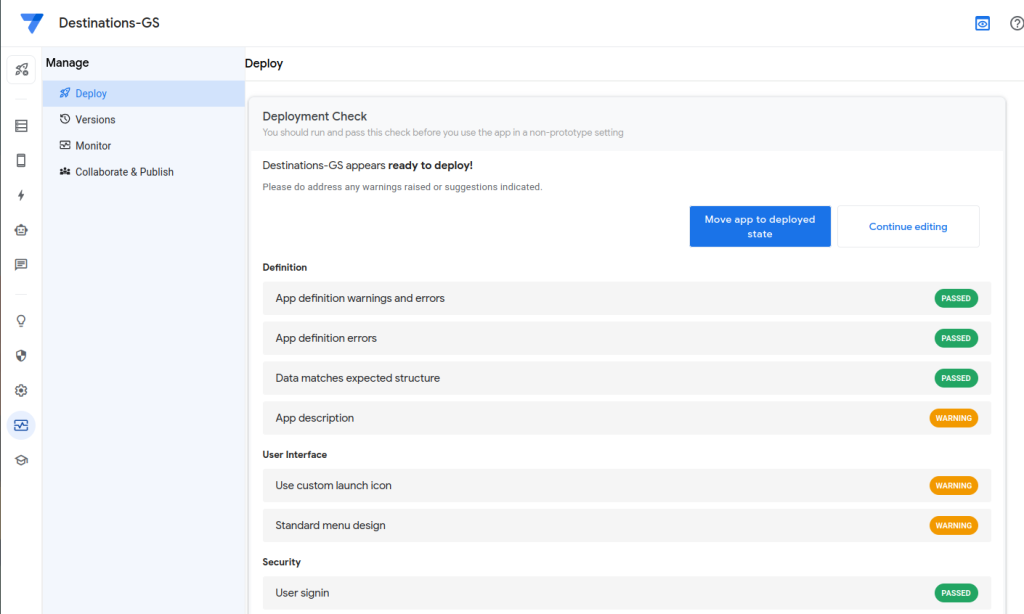Click the User Interface section label
1024x614 pixels.
click(295, 455)
